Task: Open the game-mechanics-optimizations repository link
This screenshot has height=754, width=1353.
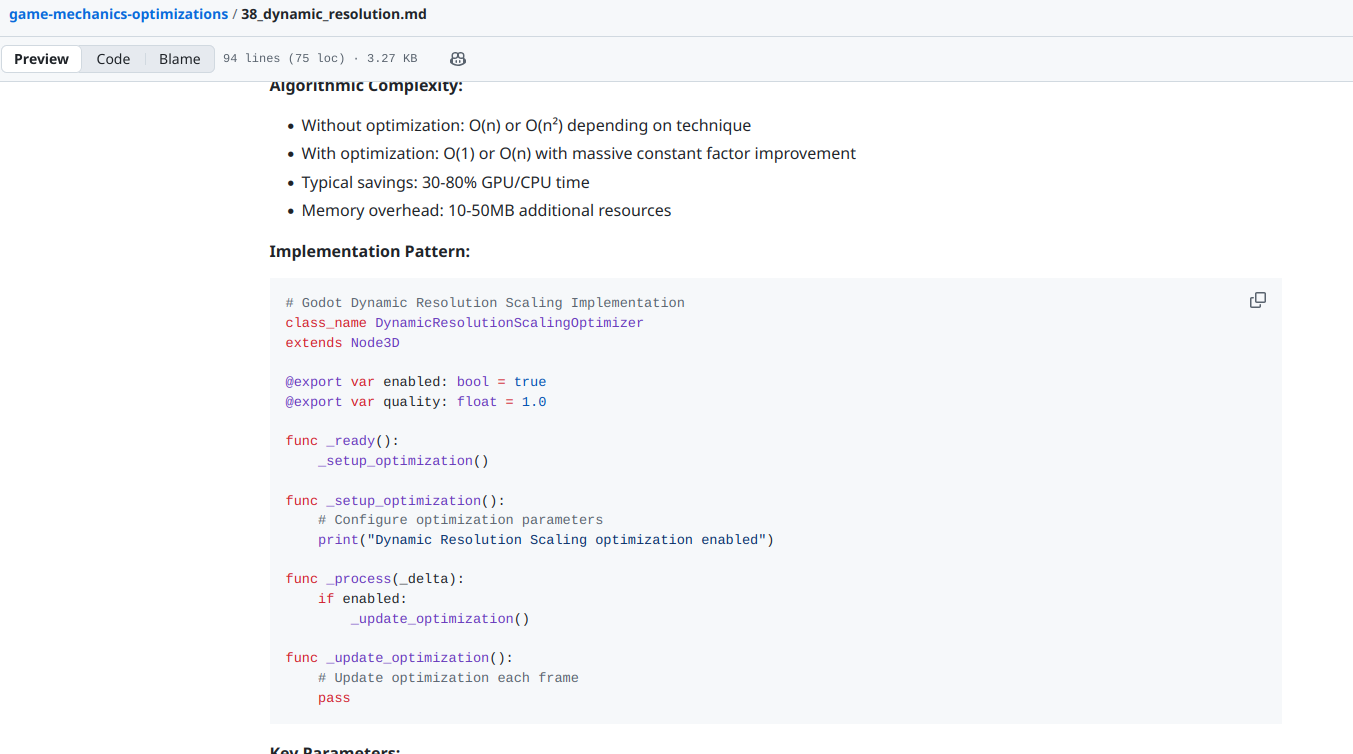Action: [118, 14]
